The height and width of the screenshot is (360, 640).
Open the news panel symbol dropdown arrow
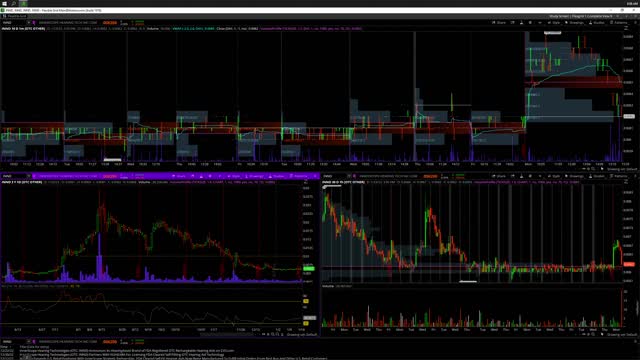[x=28, y=341]
